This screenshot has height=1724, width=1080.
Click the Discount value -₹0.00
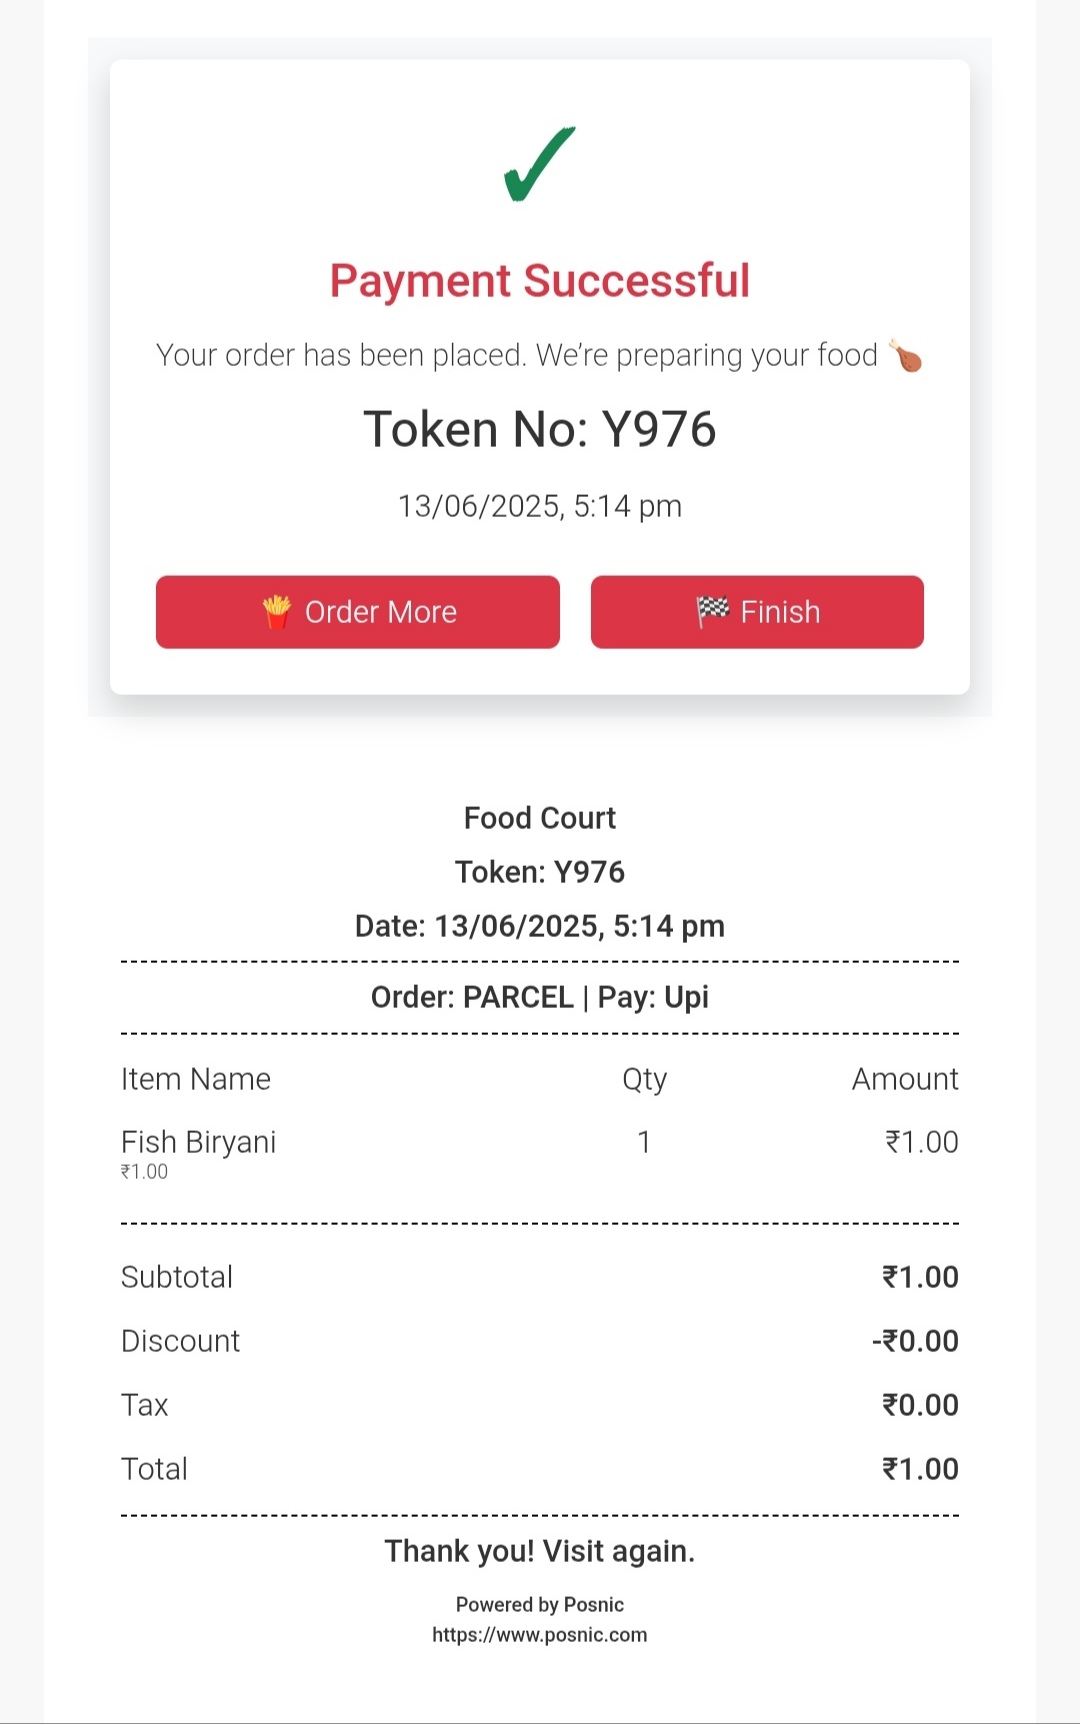coord(915,1340)
